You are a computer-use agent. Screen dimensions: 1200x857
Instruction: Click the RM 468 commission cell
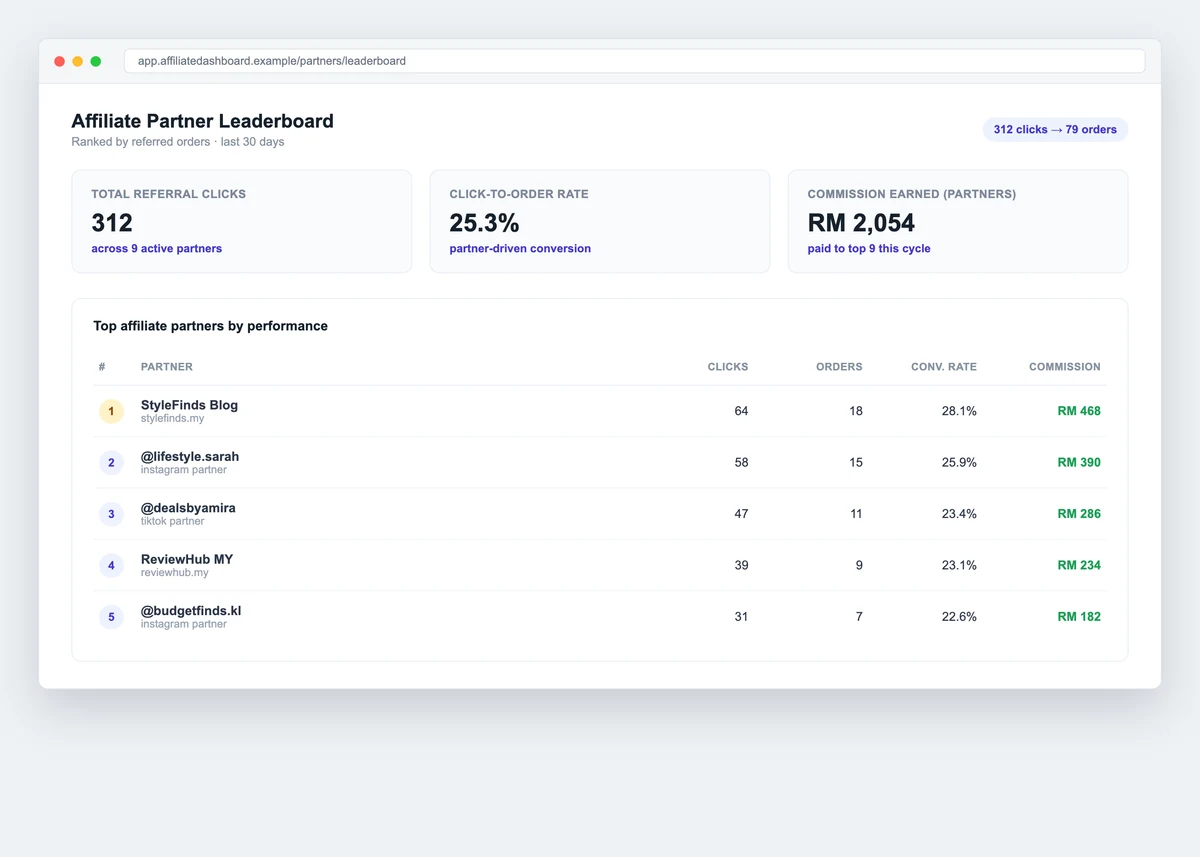tap(1079, 411)
